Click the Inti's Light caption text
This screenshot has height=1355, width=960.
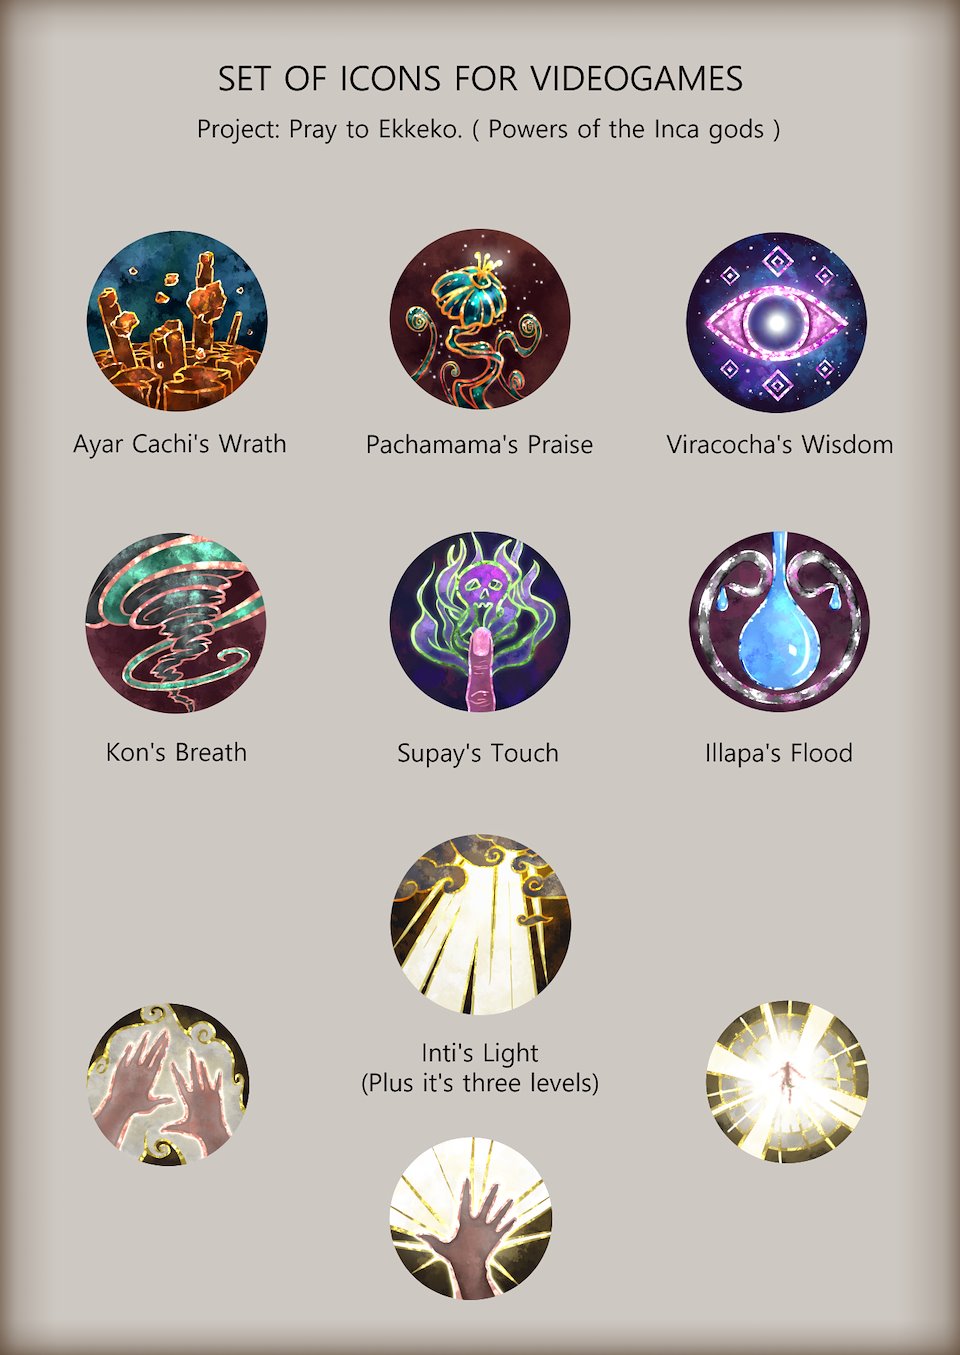[x=480, y=1053]
